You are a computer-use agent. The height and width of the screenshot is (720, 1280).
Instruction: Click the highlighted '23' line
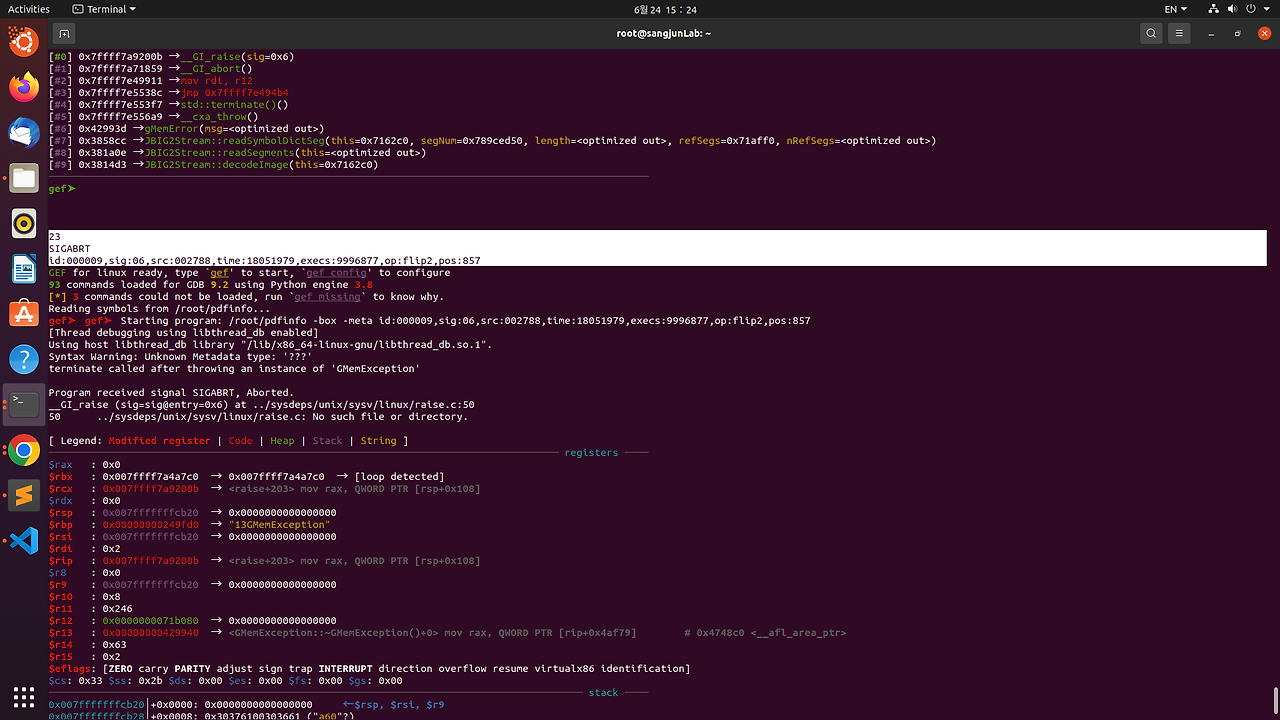click(x=55, y=236)
